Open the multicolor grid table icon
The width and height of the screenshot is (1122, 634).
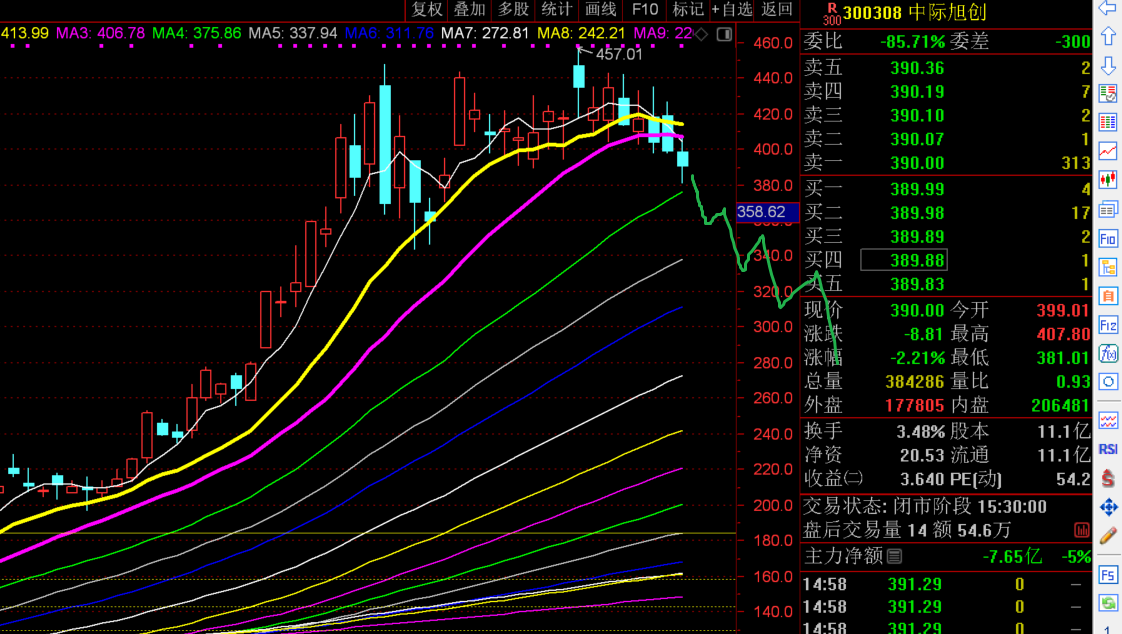1108,122
